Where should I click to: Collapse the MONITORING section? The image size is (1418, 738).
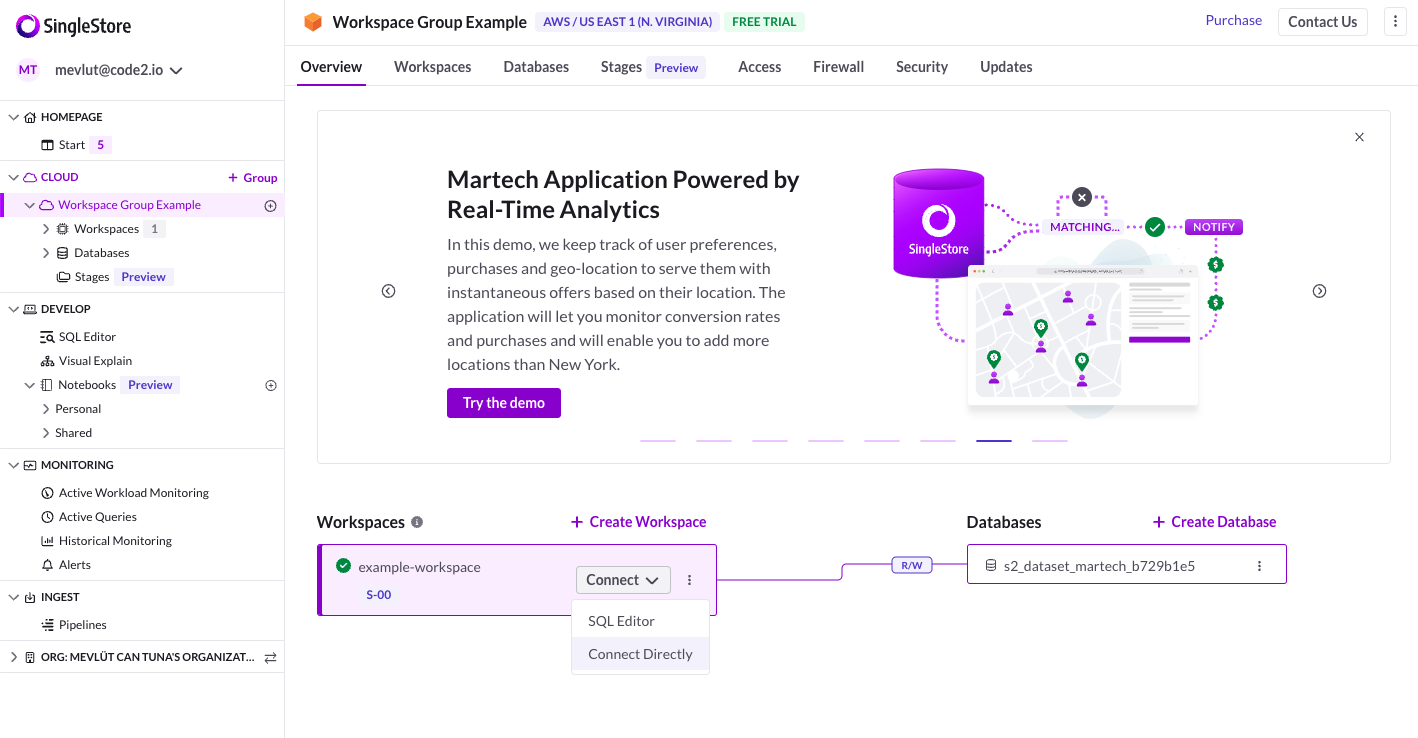click(14, 465)
